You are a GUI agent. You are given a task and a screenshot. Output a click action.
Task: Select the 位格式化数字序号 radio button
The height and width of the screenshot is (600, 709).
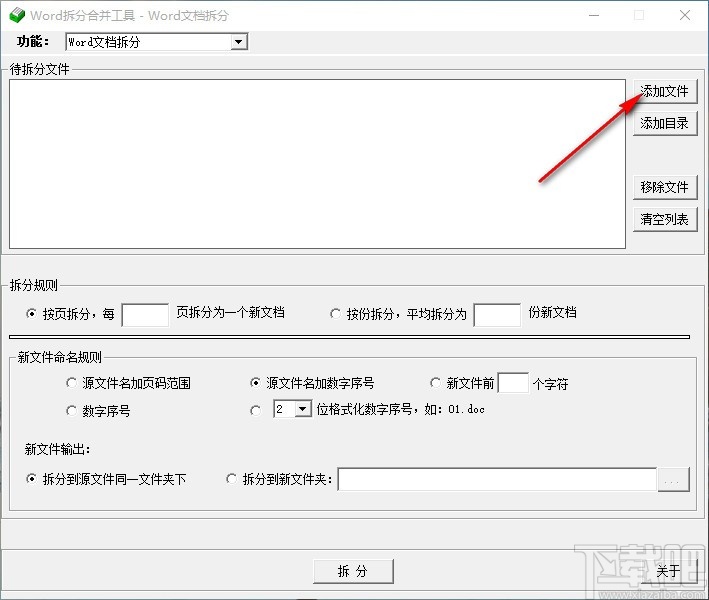(255, 411)
